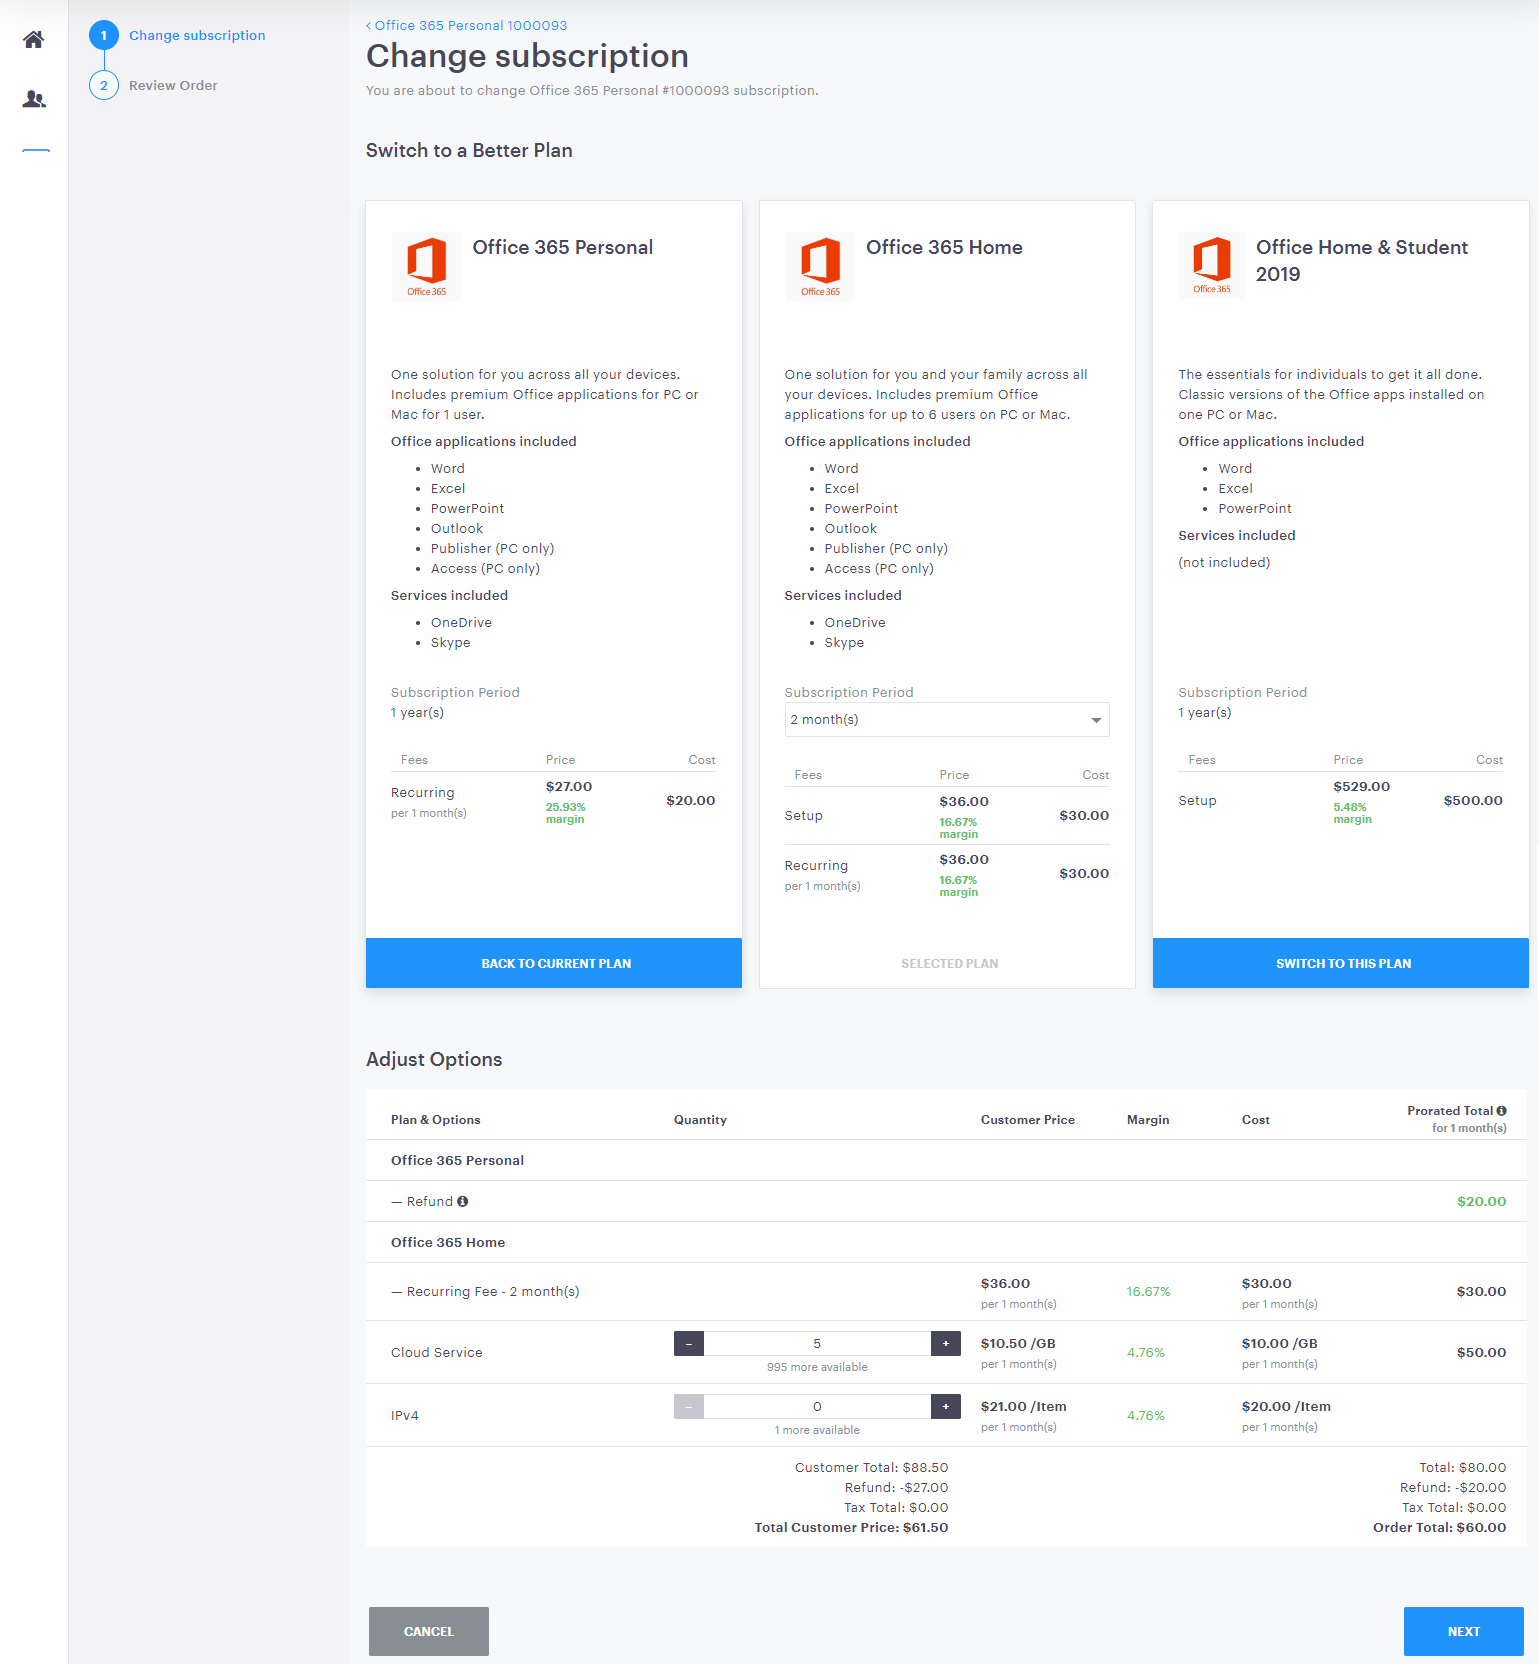Click the Refund: -$27.00 line
1539x1664 pixels.
896,1487
